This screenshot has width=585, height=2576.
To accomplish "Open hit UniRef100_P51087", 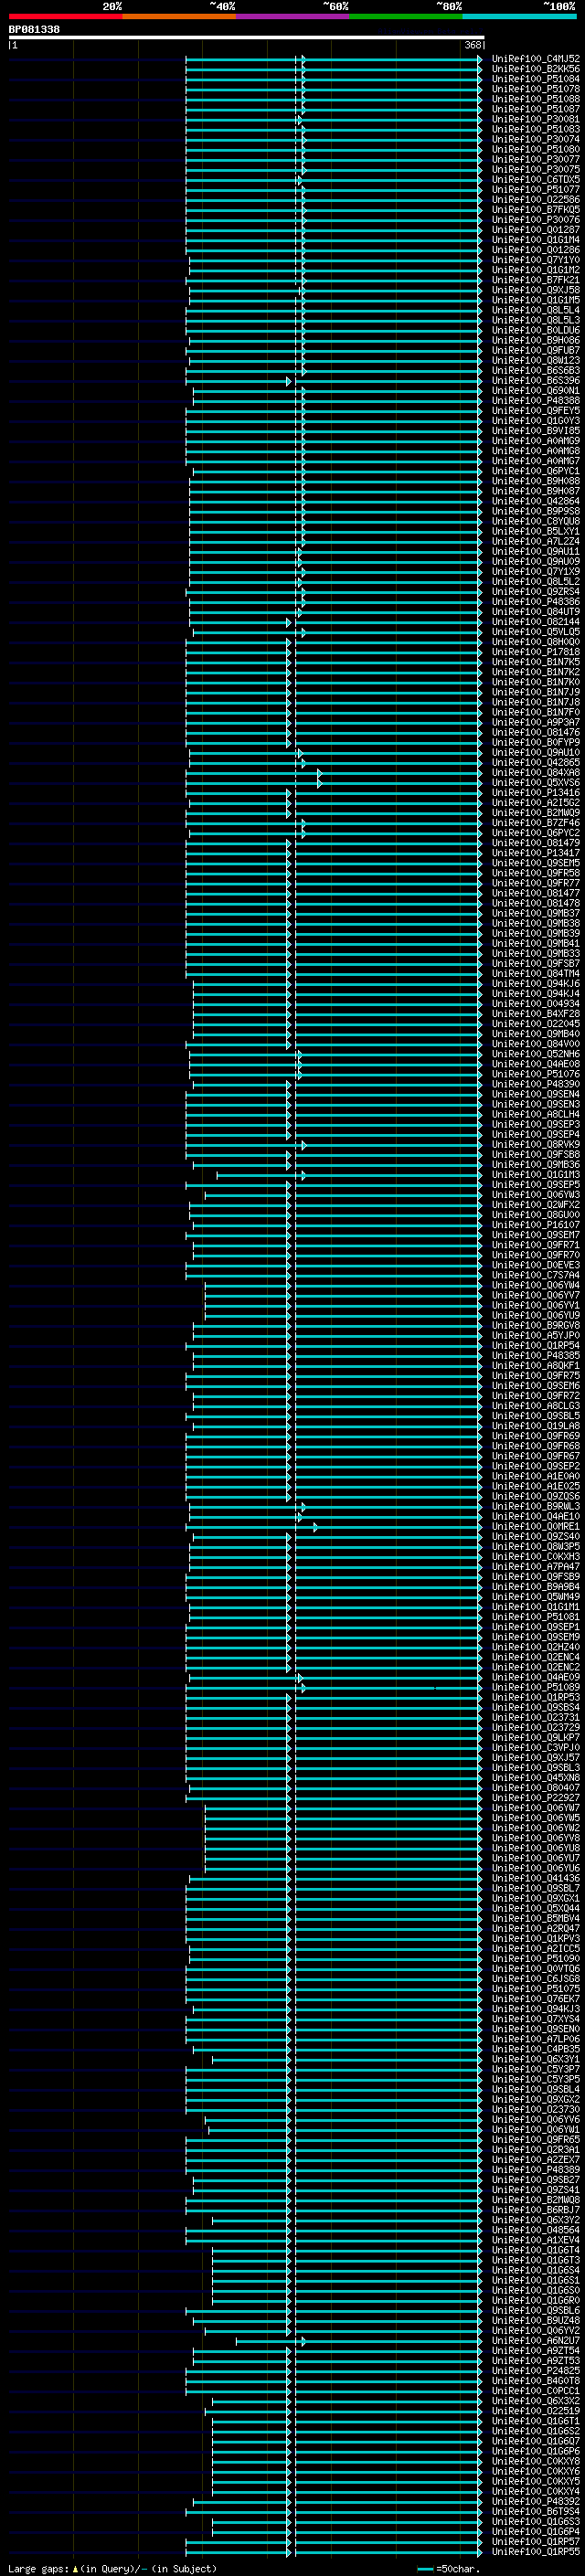I will click(x=536, y=109).
